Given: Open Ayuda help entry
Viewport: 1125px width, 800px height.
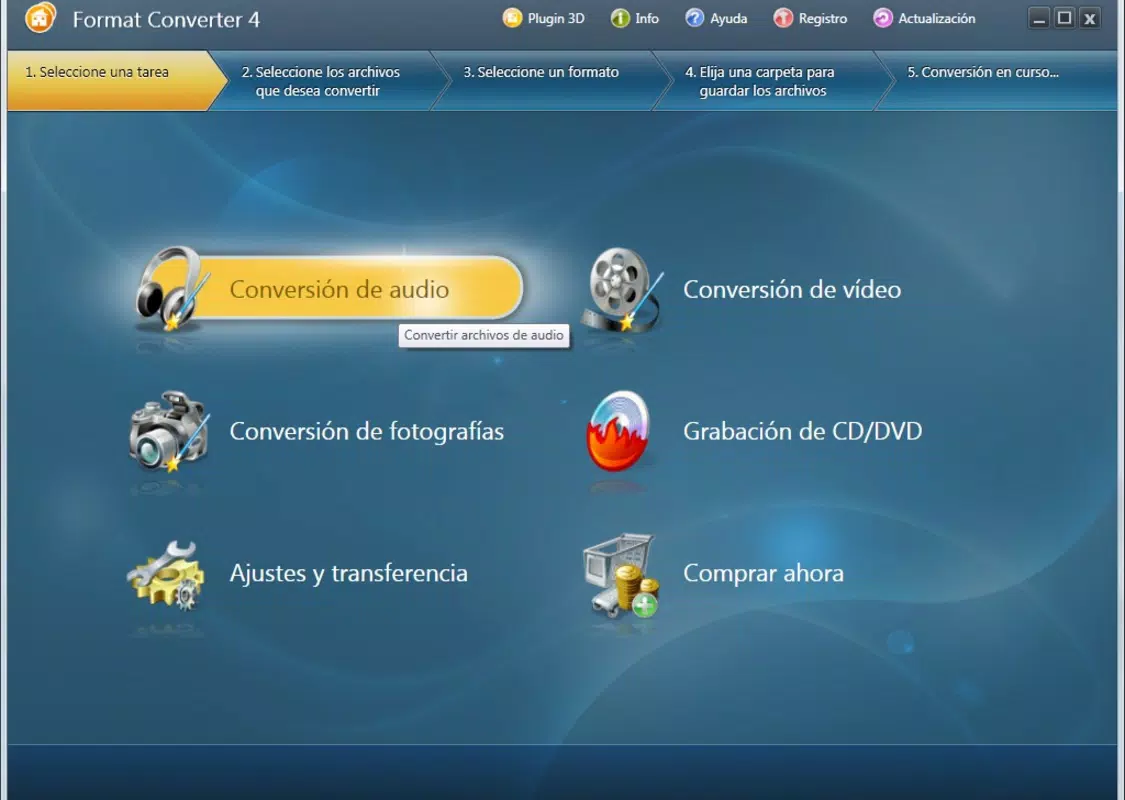Looking at the screenshot, I should click(x=716, y=19).
